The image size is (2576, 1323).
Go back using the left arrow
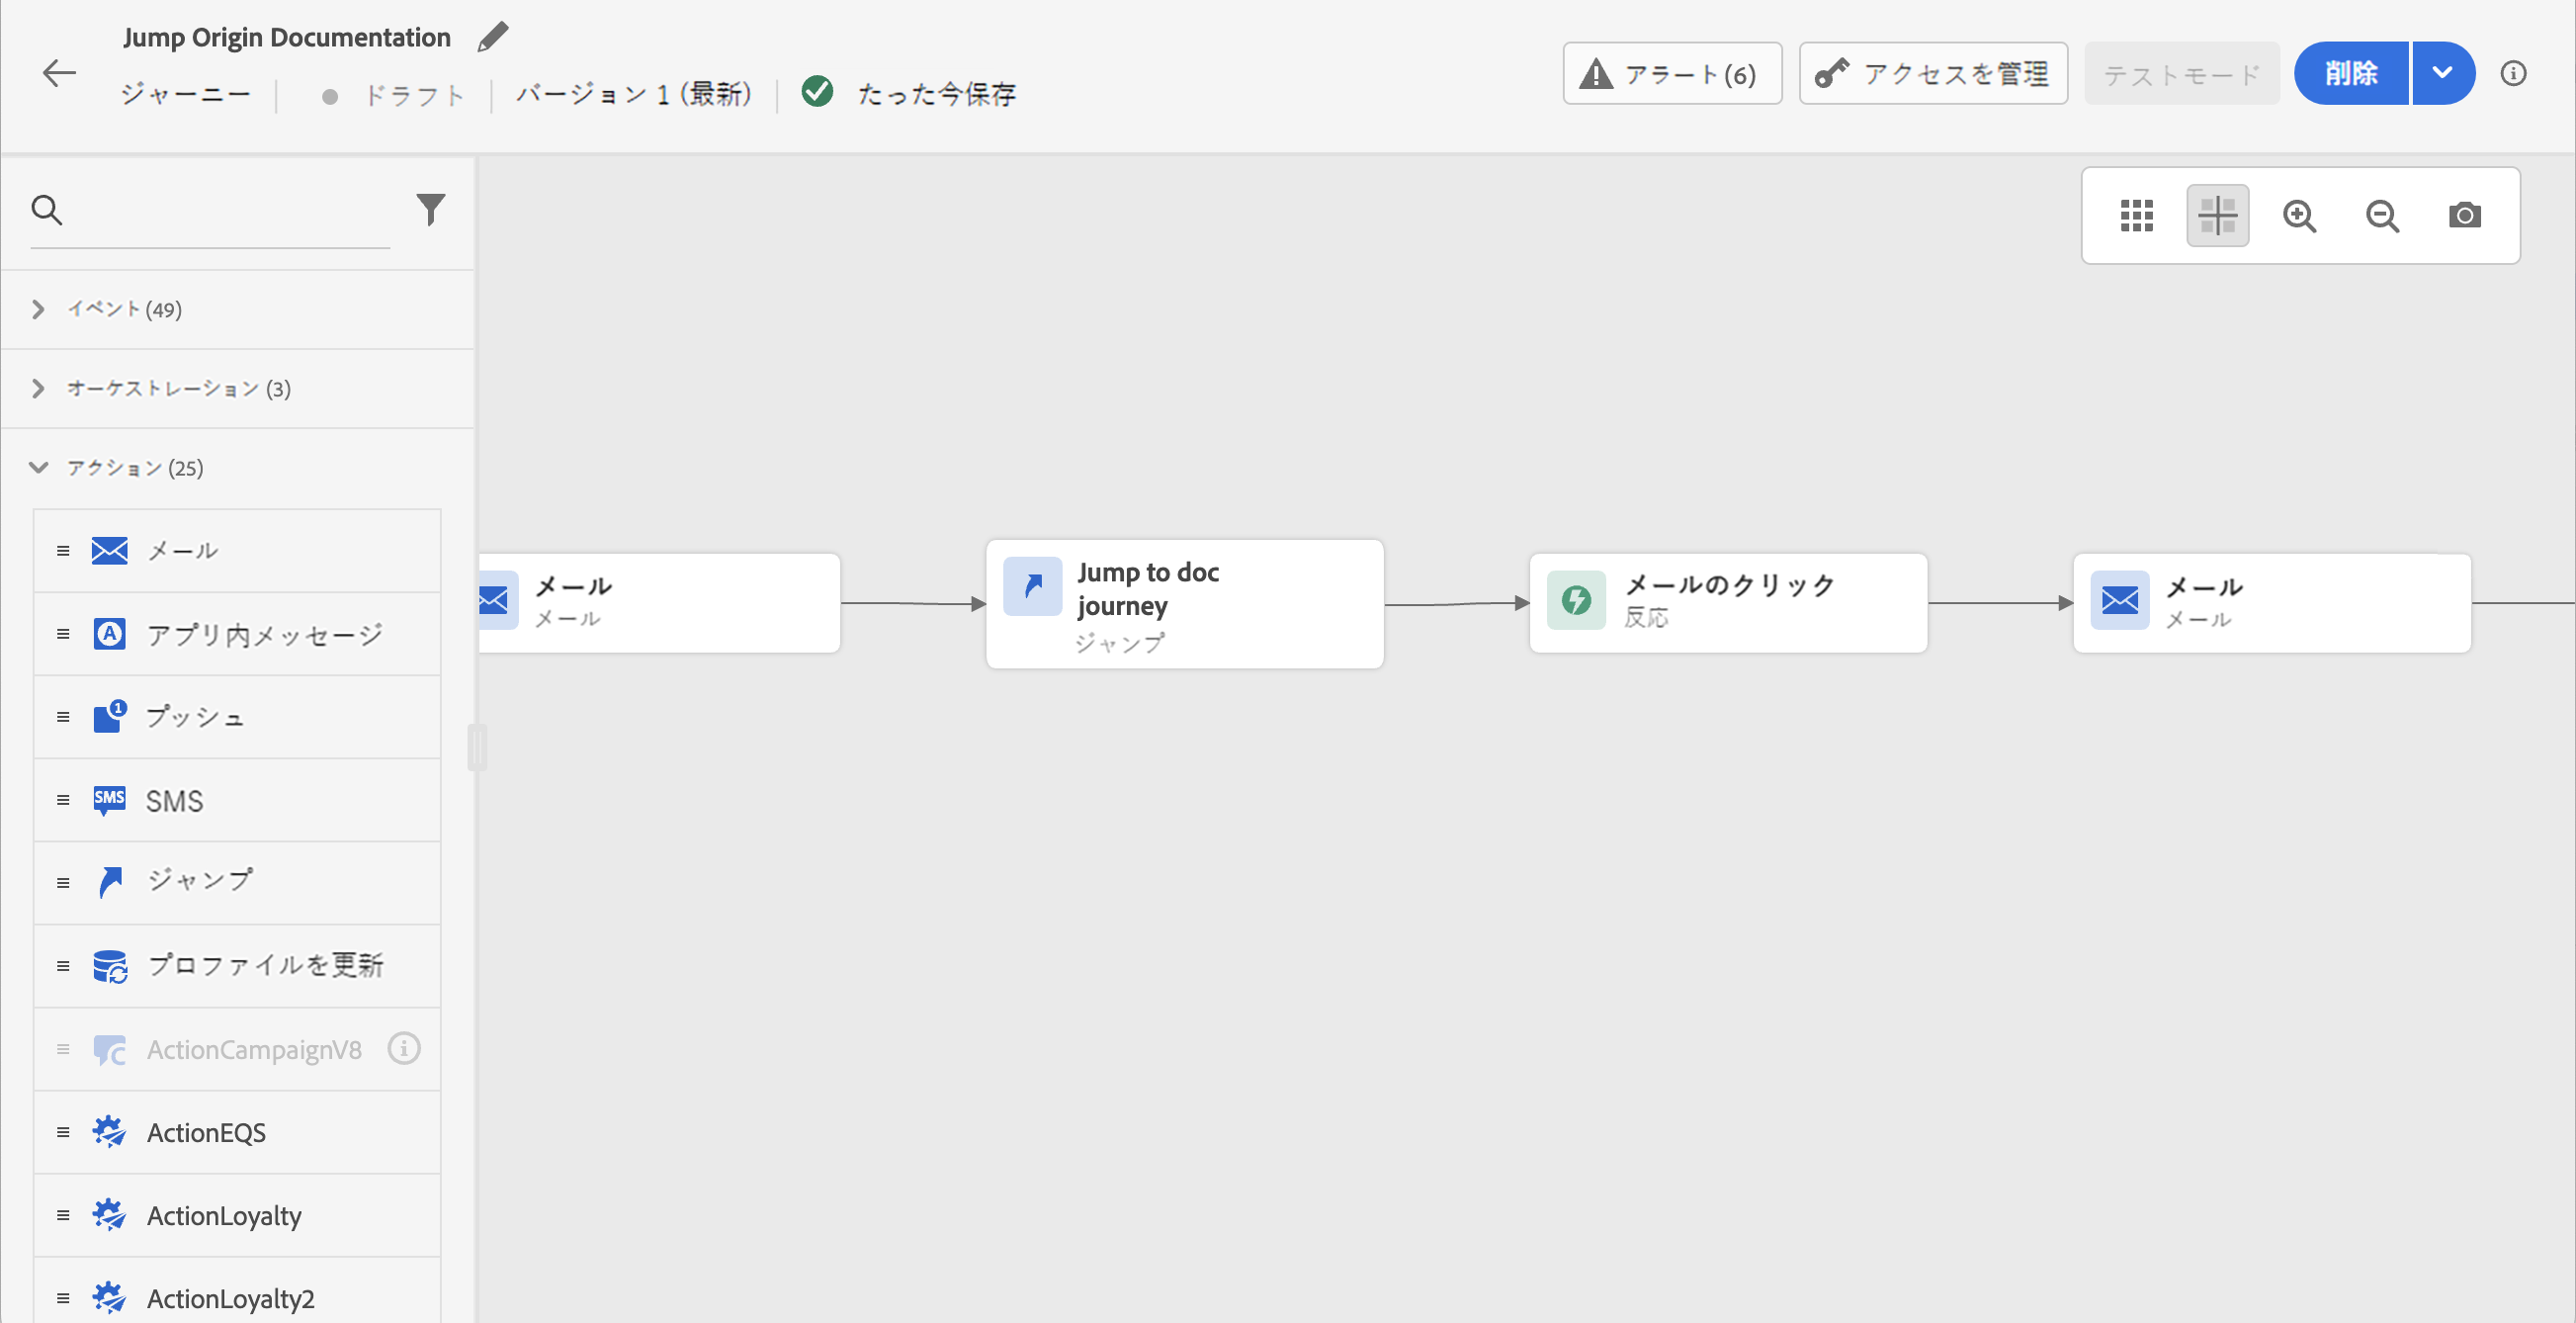coord(59,73)
